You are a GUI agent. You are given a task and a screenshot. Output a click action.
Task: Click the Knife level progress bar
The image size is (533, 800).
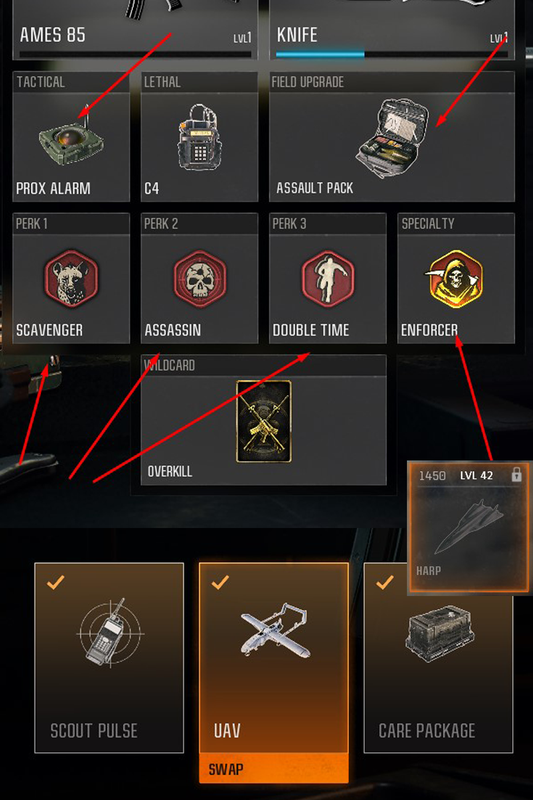coord(392,54)
